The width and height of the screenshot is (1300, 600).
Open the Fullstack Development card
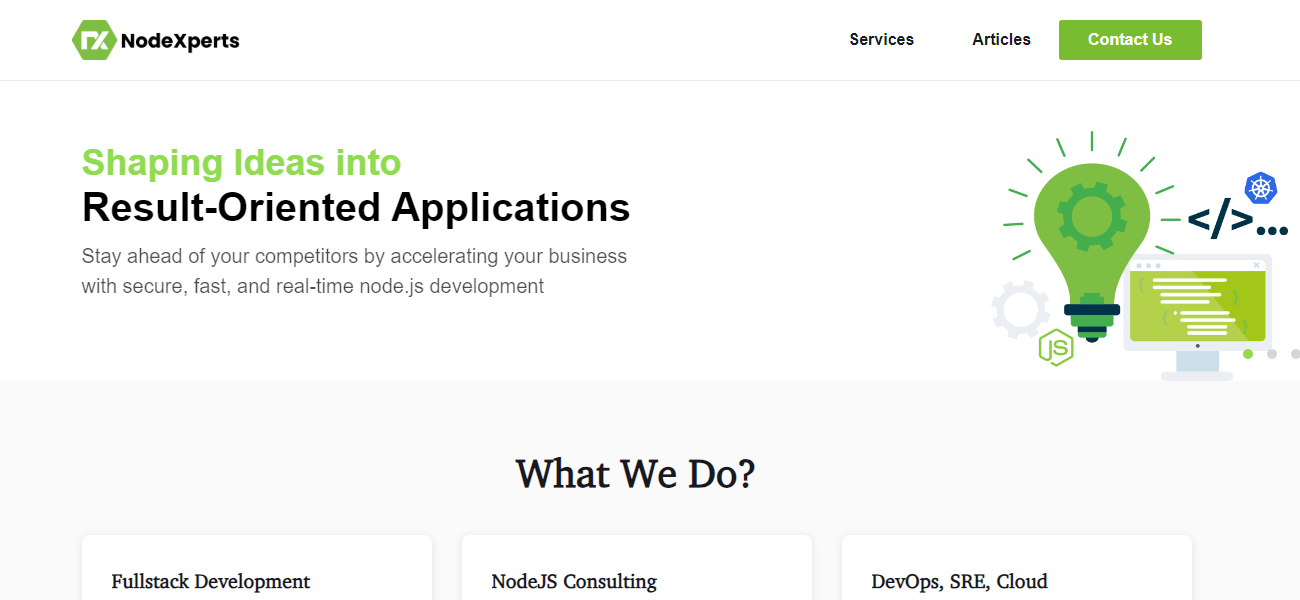(x=257, y=568)
